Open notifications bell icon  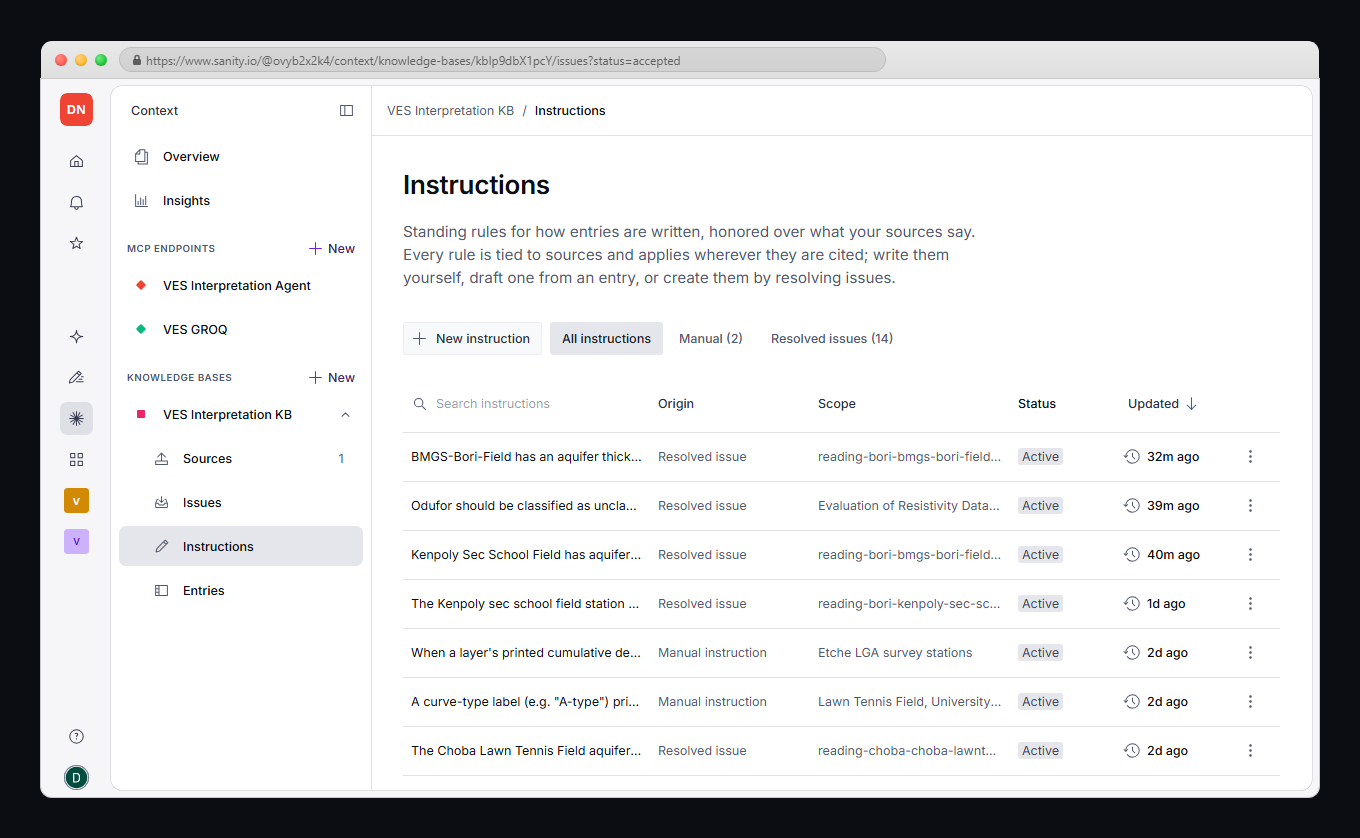point(76,202)
